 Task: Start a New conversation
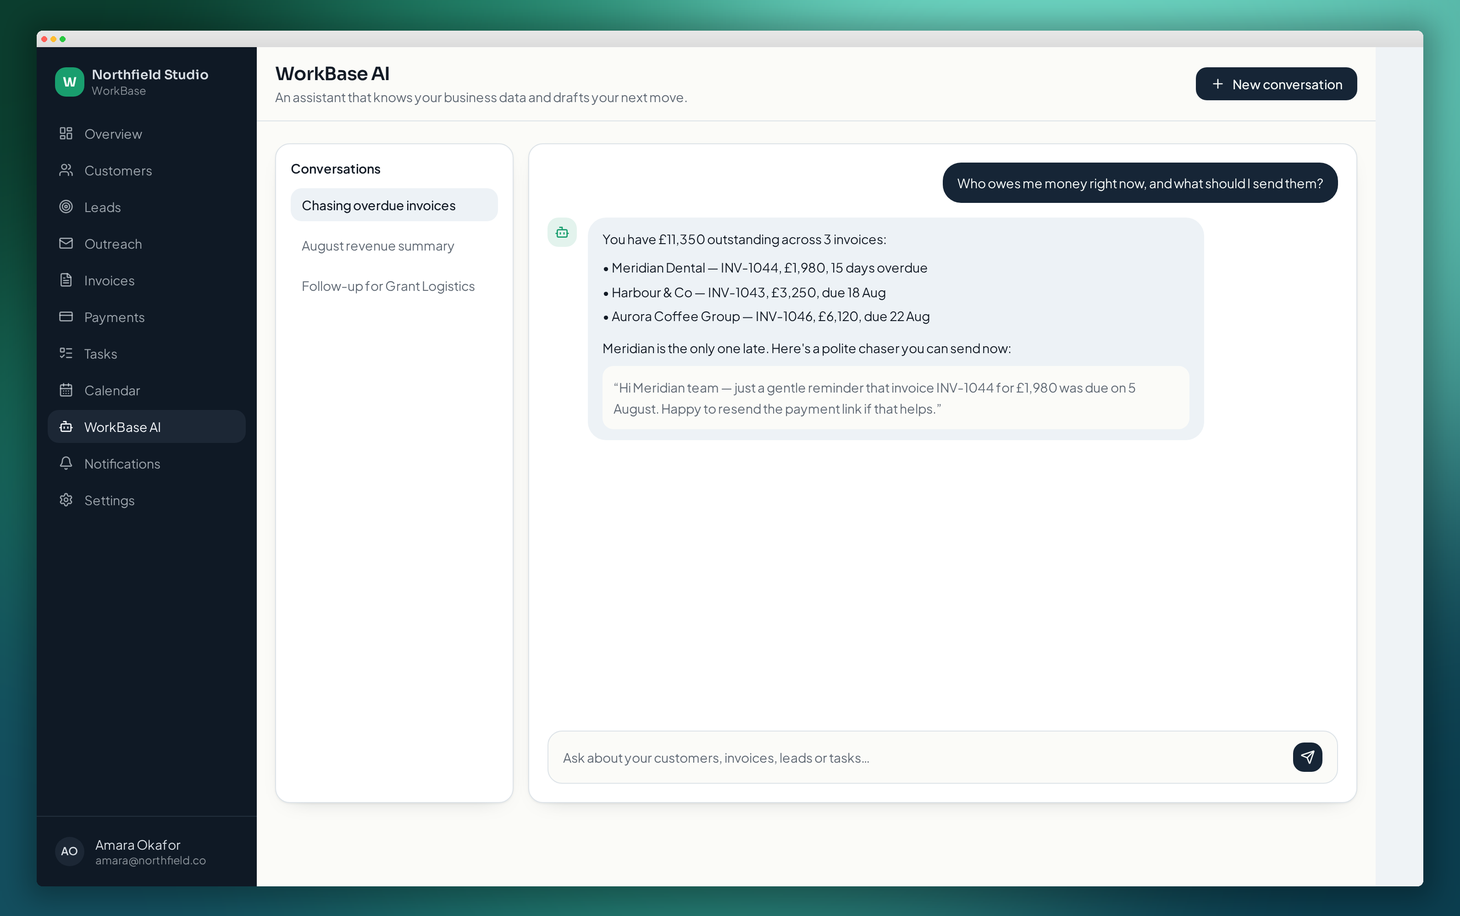tap(1276, 84)
